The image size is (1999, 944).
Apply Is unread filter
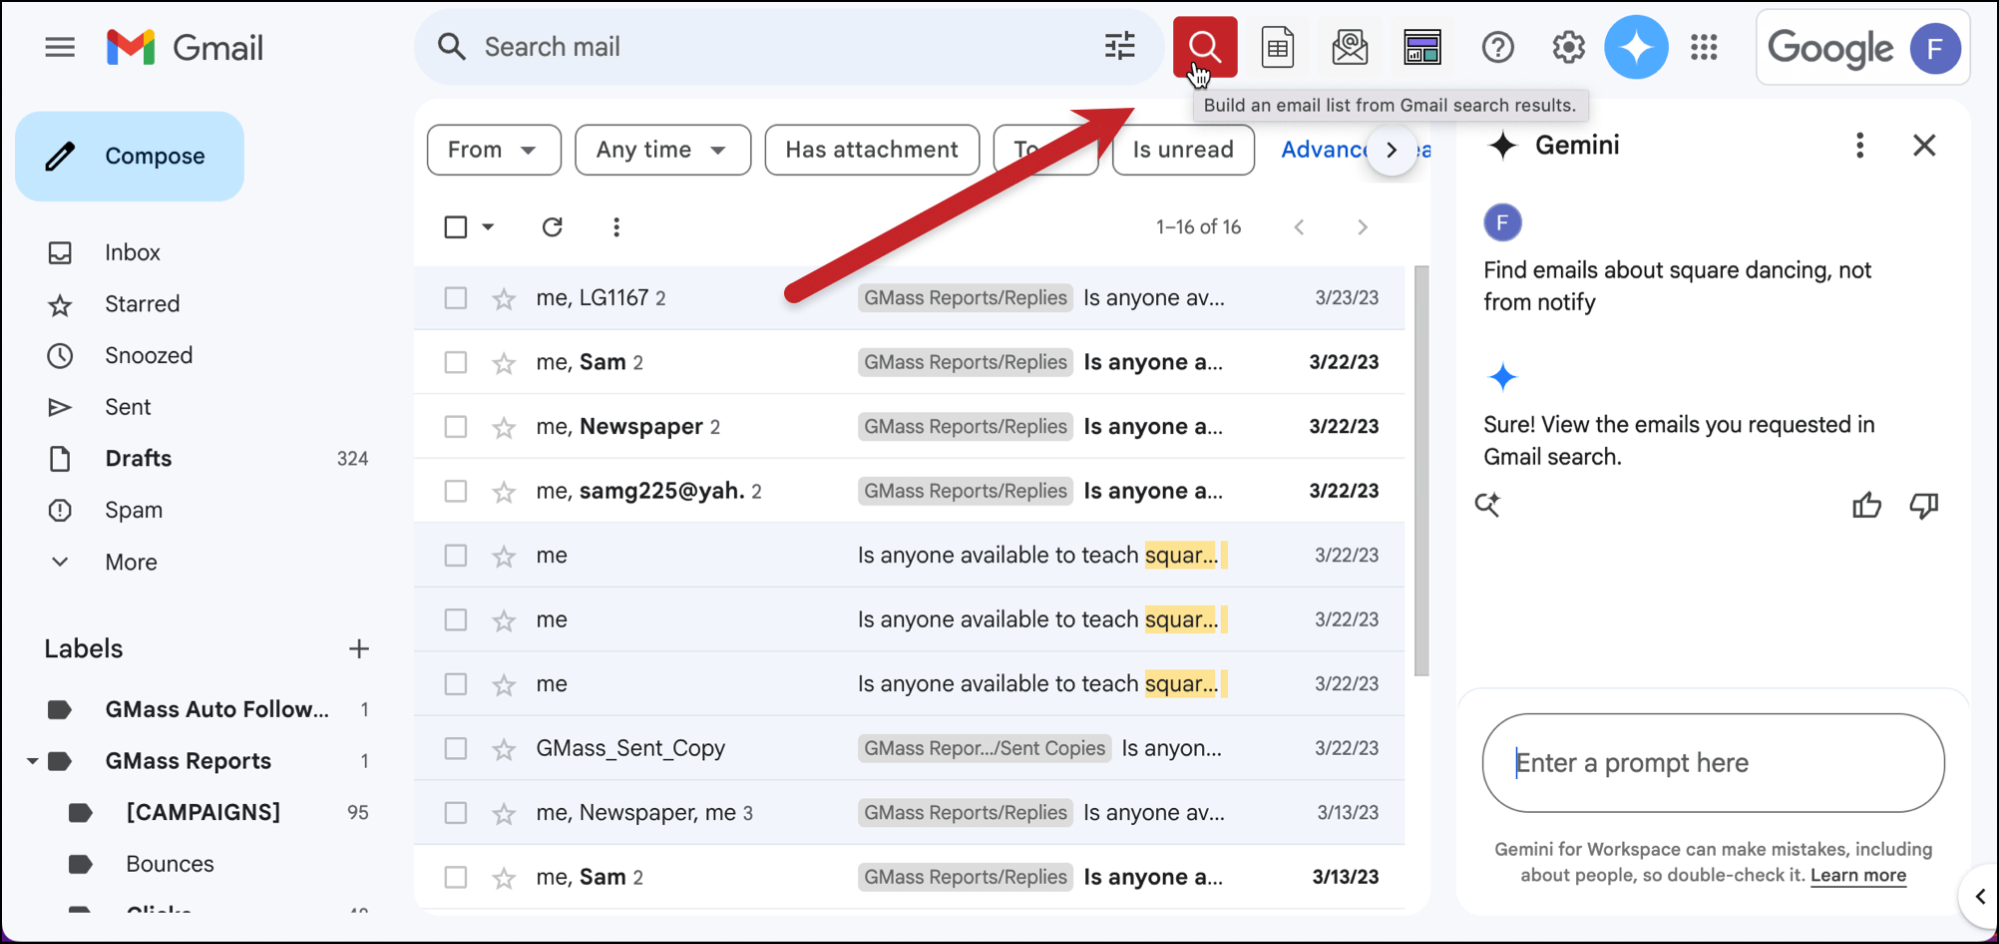[x=1183, y=150]
